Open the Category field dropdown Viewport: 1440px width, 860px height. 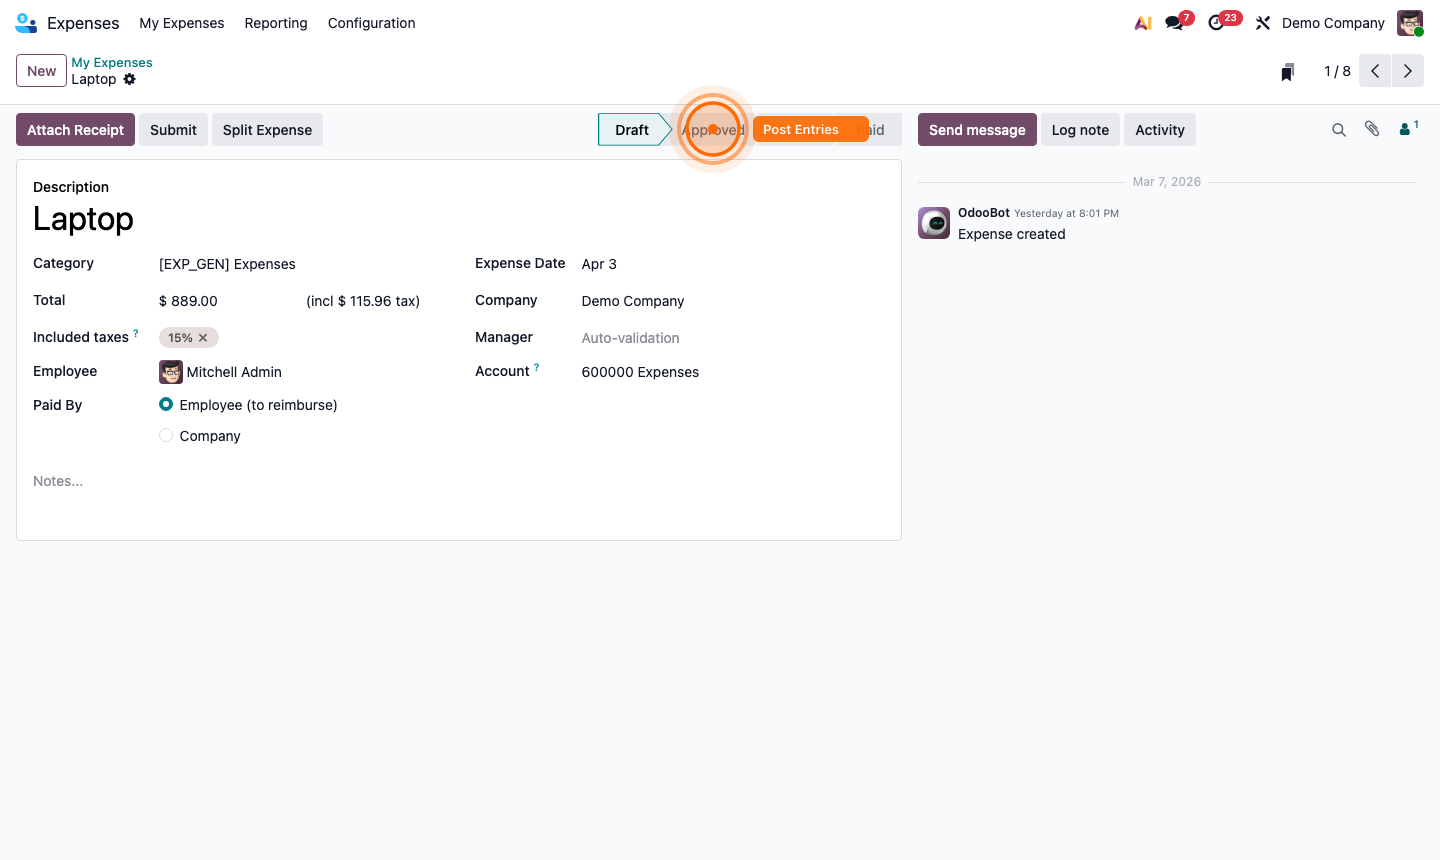pyautogui.click(x=227, y=264)
